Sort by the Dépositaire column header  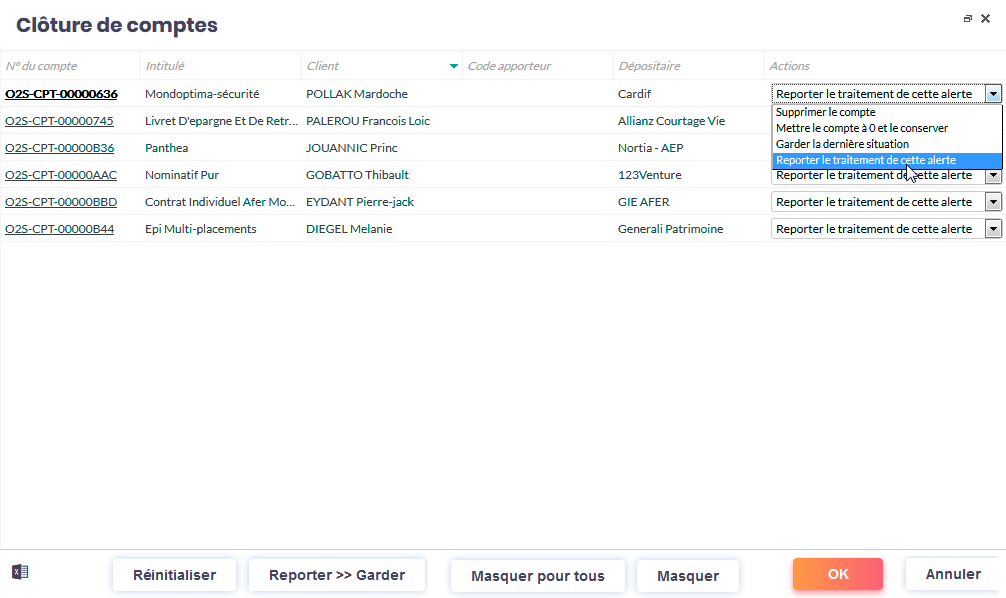(x=649, y=66)
